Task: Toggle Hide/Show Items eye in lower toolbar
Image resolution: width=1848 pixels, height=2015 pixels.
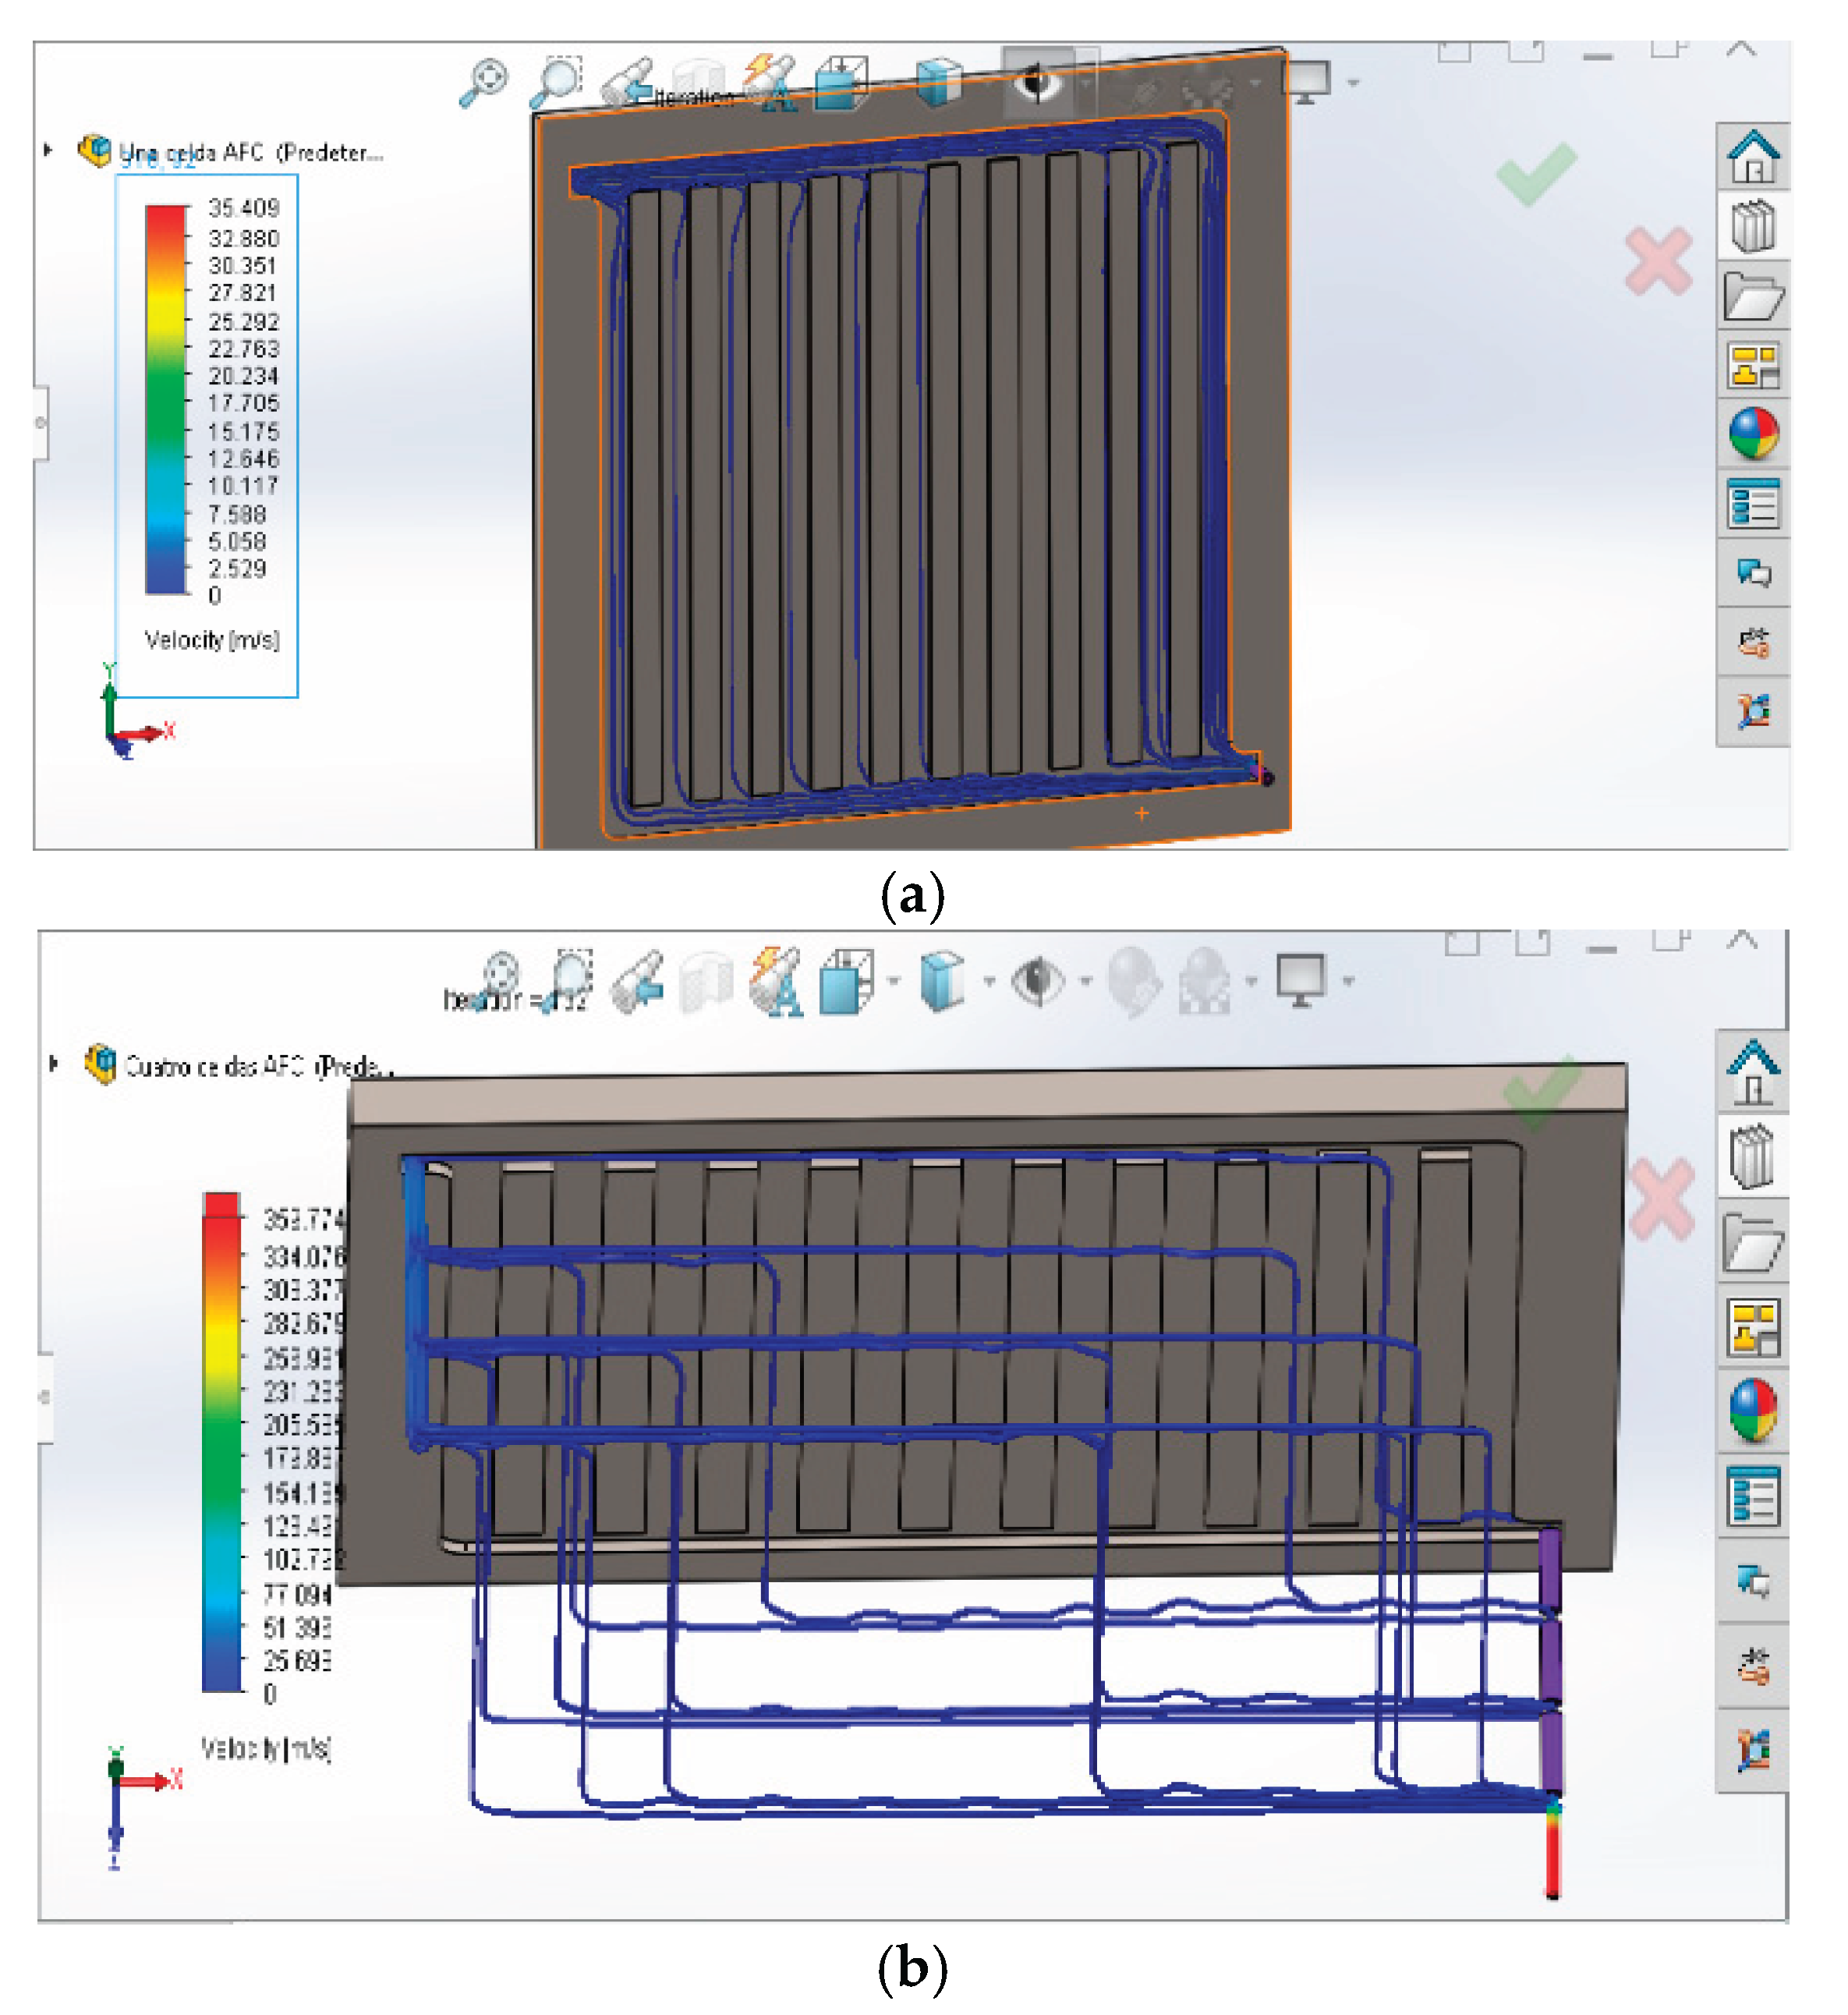Action: 1037,981
